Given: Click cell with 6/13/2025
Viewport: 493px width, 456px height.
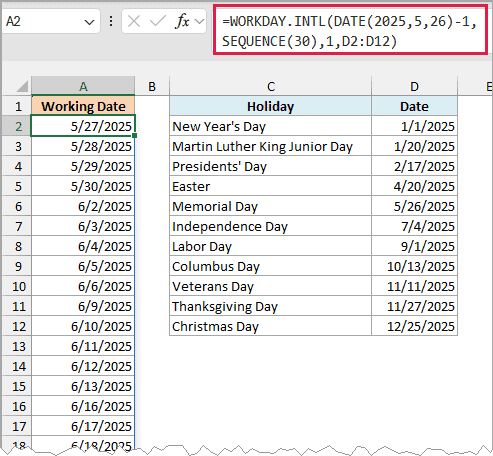Looking at the screenshot, I should tap(83, 386).
